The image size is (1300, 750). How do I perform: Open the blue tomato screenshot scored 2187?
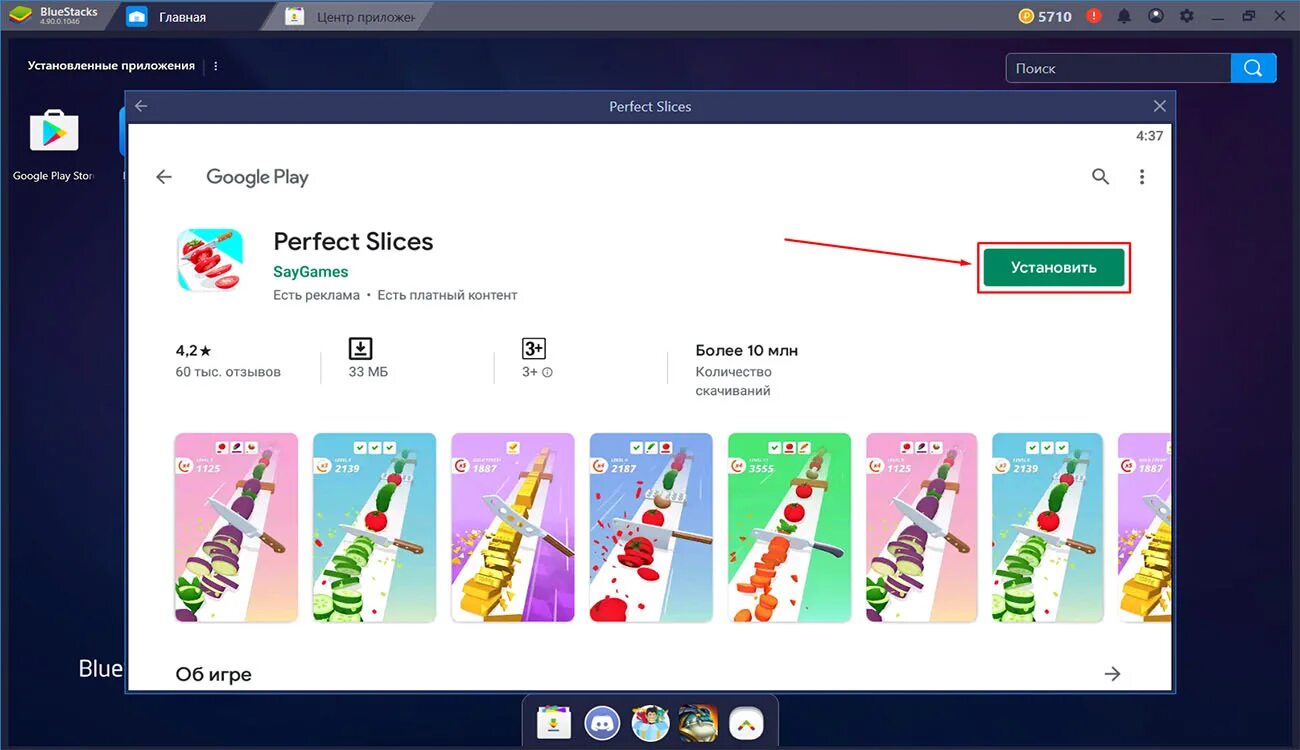(651, 527)
